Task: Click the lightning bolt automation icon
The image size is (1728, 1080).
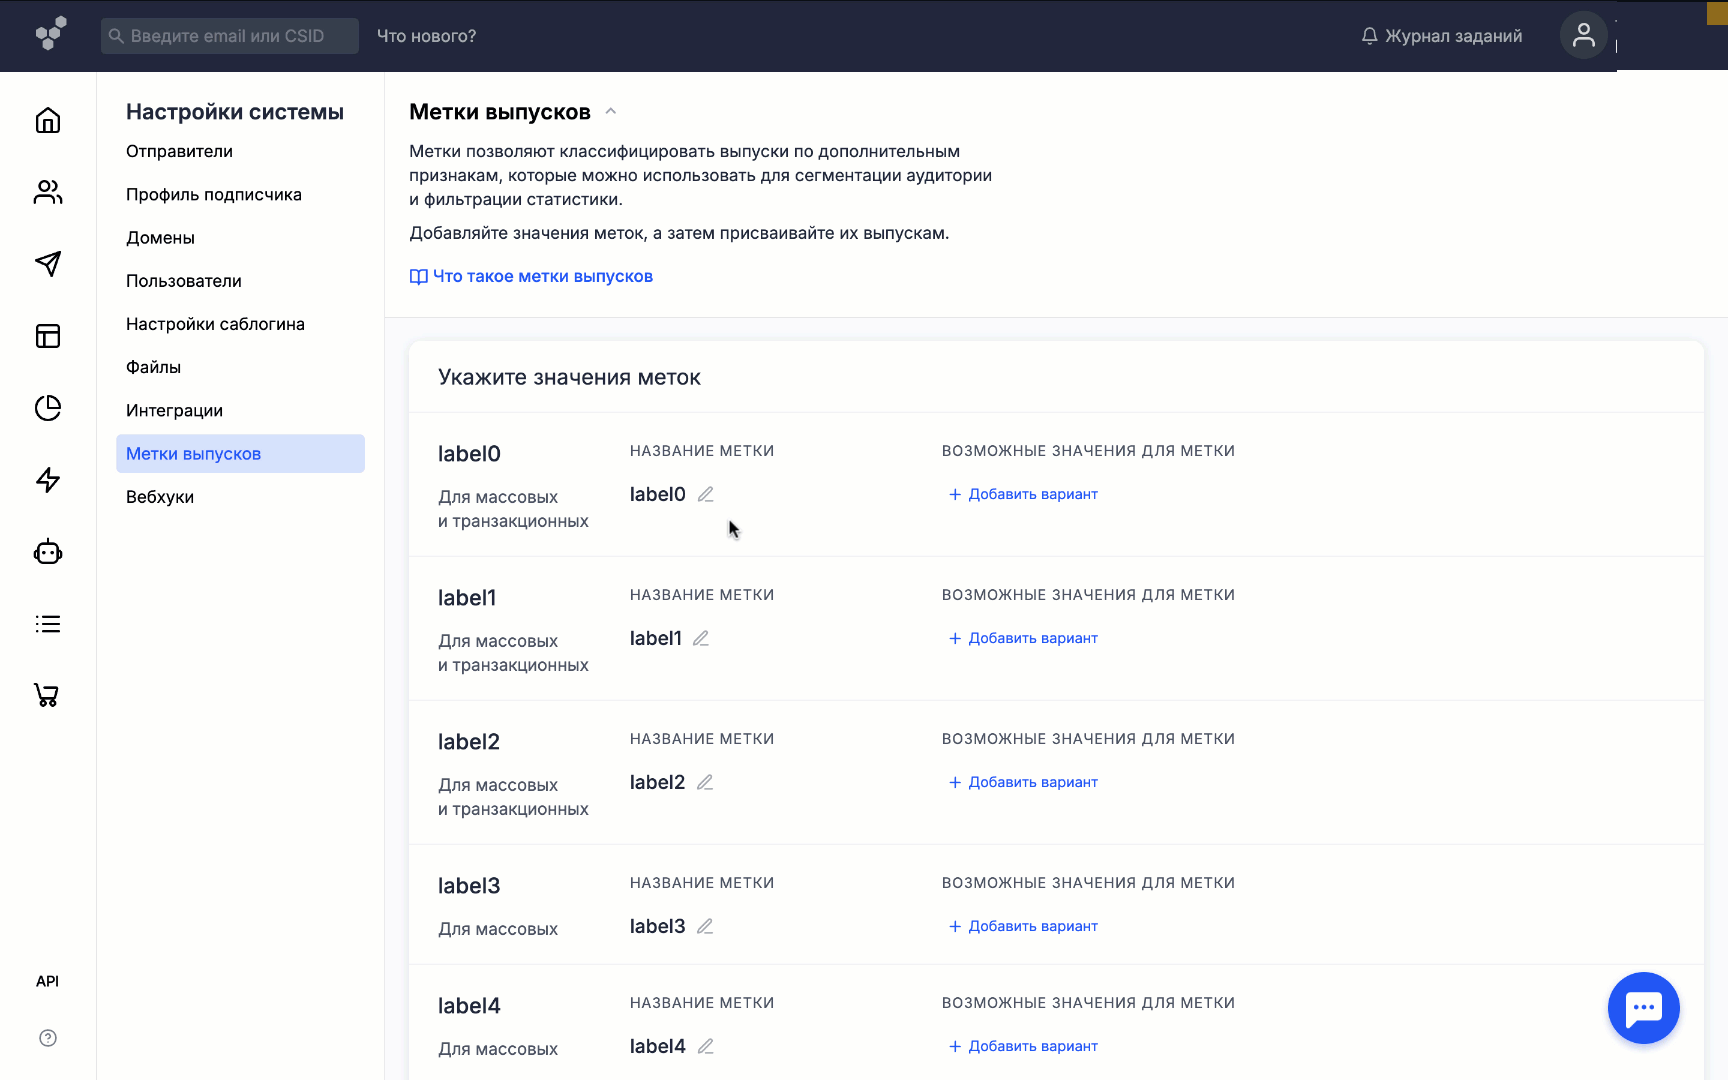Action: tap(48, 480)
